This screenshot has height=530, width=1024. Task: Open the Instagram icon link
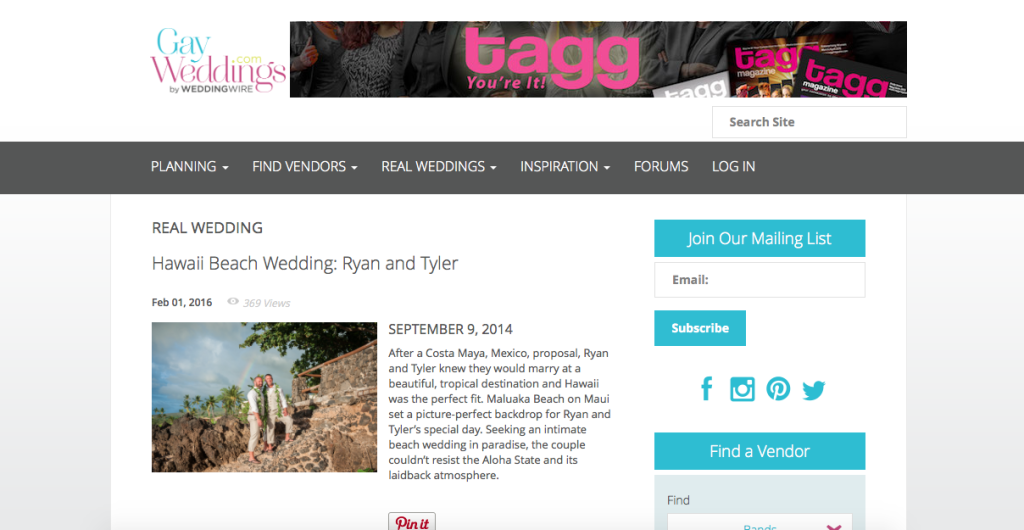click(742, 389)
